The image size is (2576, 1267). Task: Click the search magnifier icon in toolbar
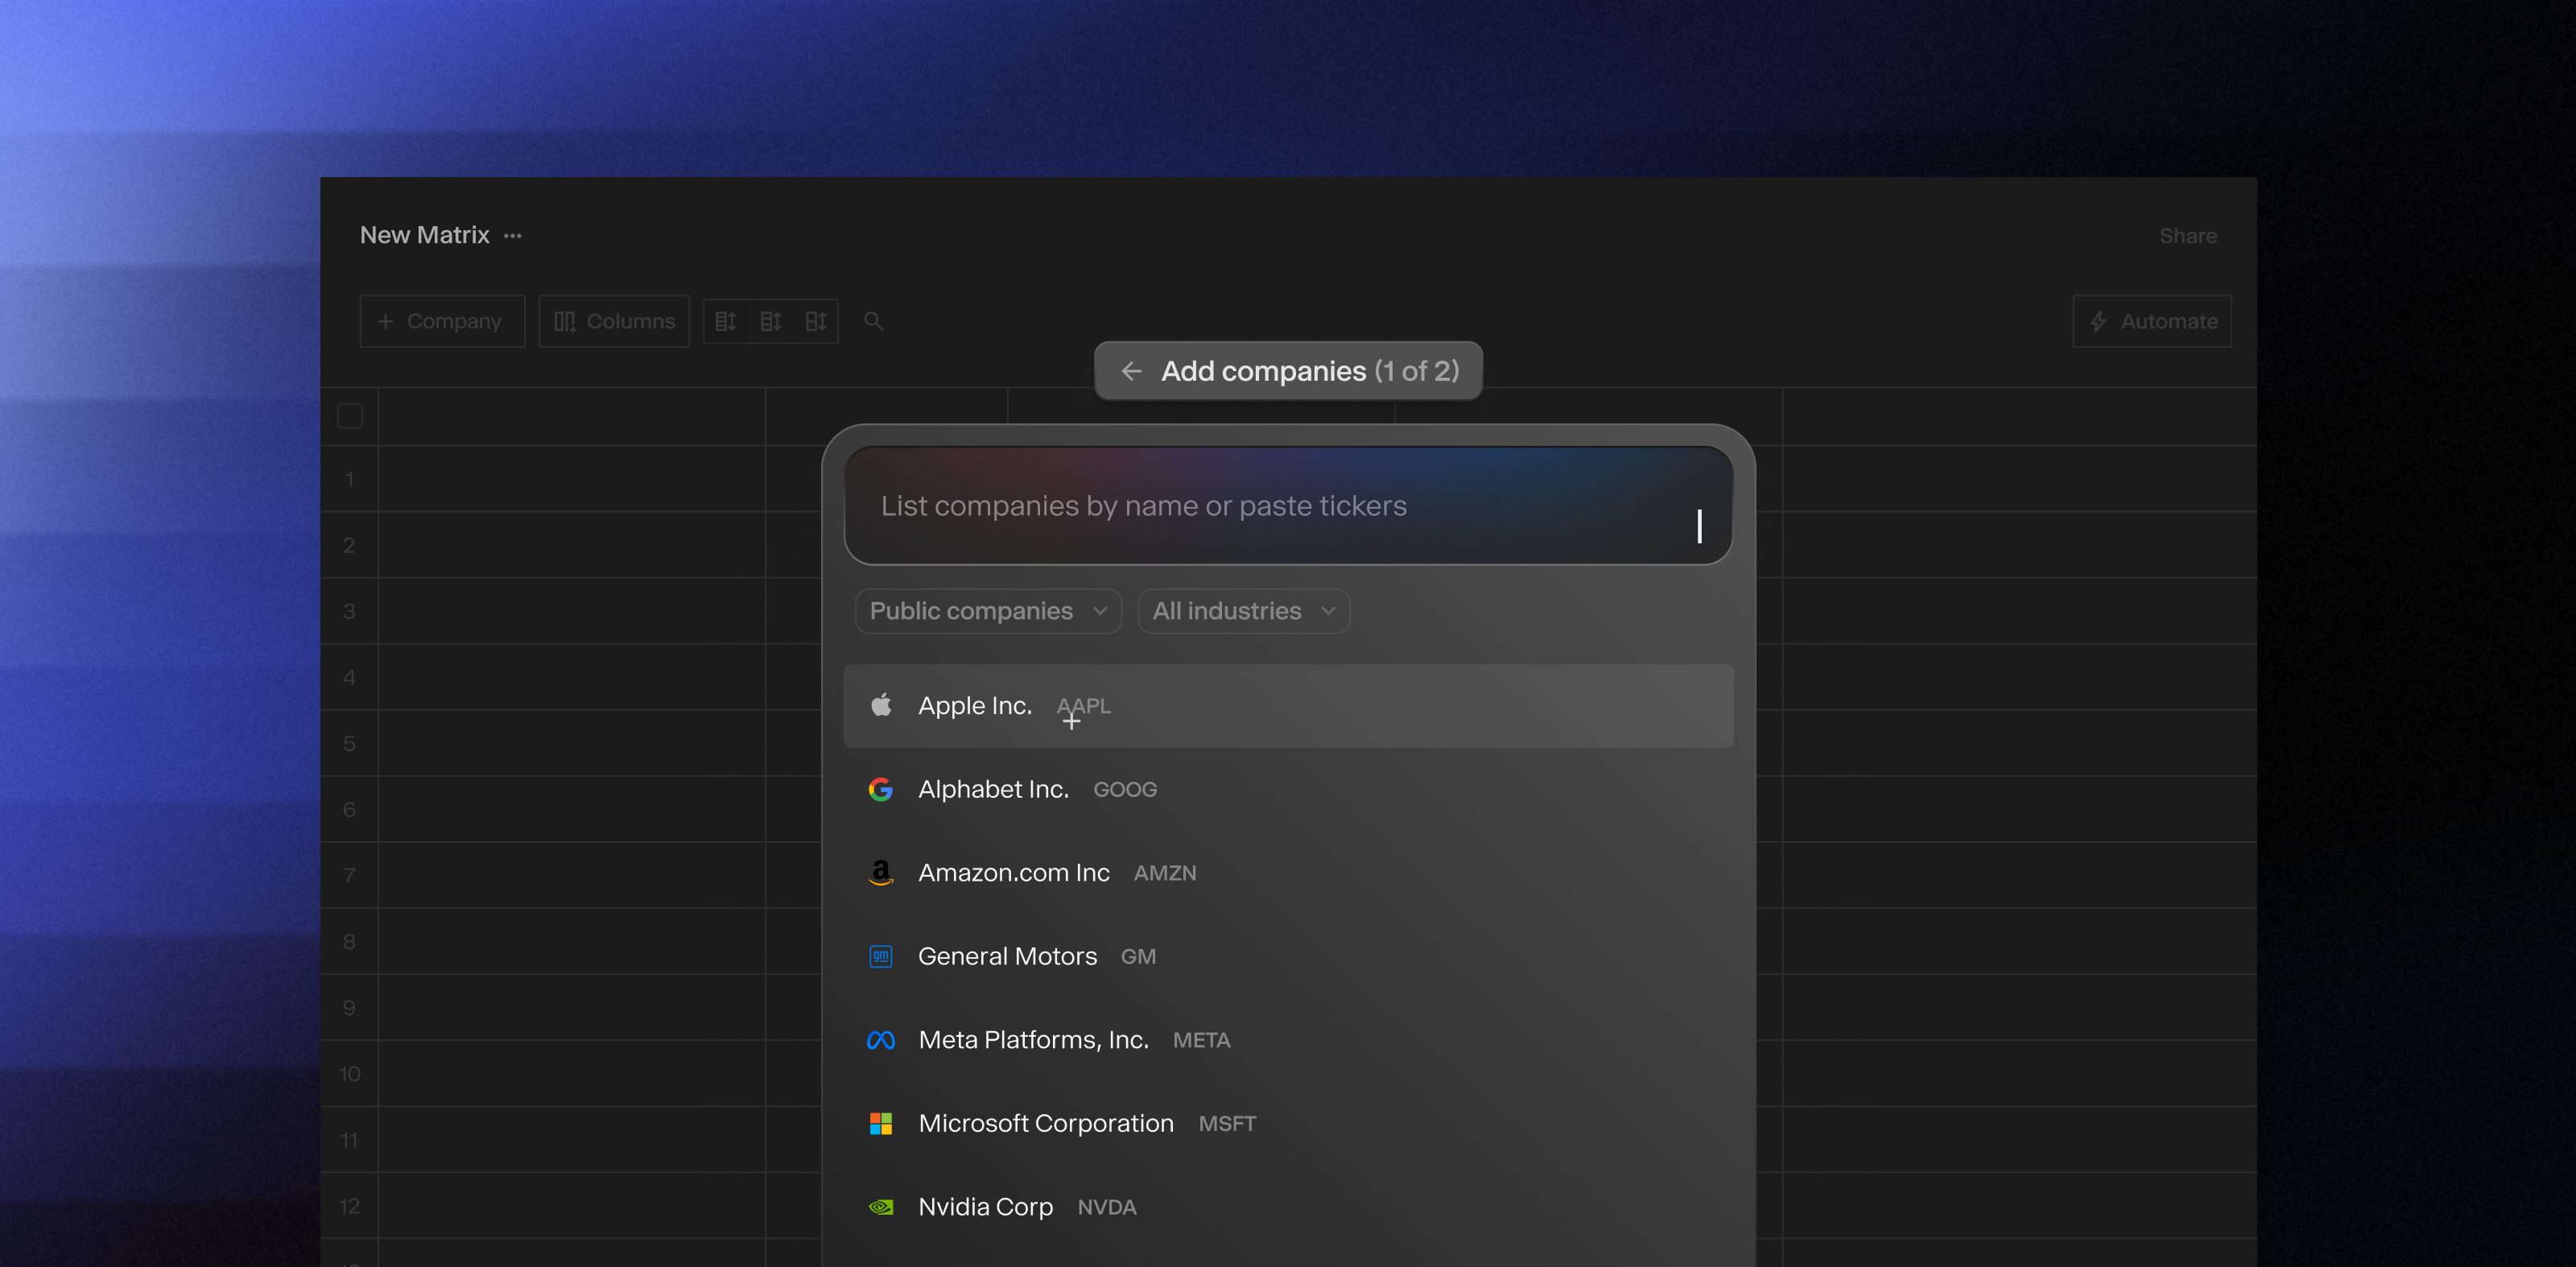pos(873,321)
